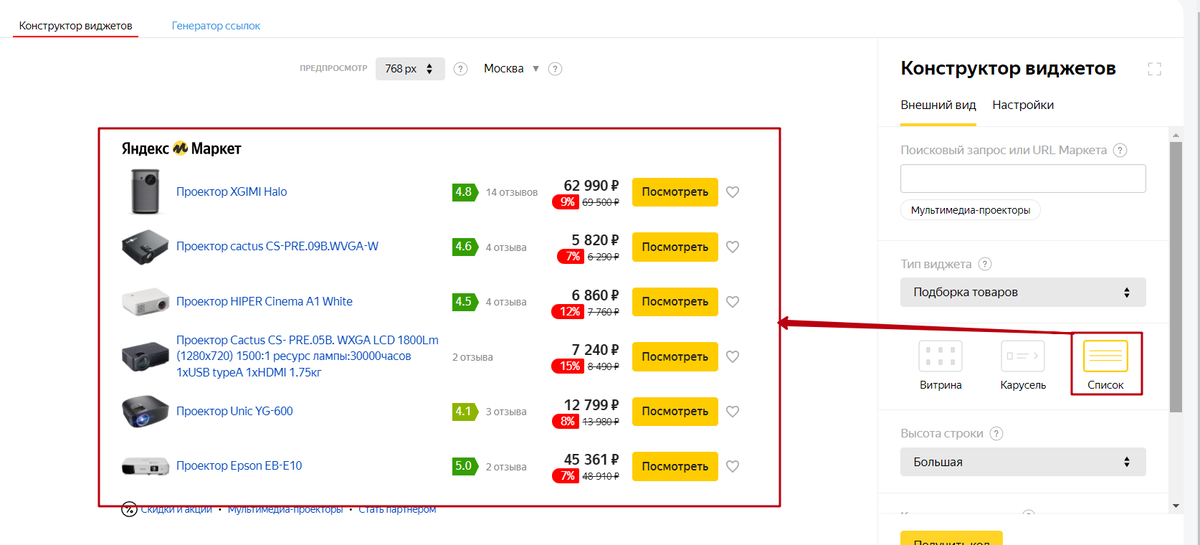Open help icon next to Москва region
Image resolution: width=1200 pixels, height=545 pixels.
coord(555,69)
